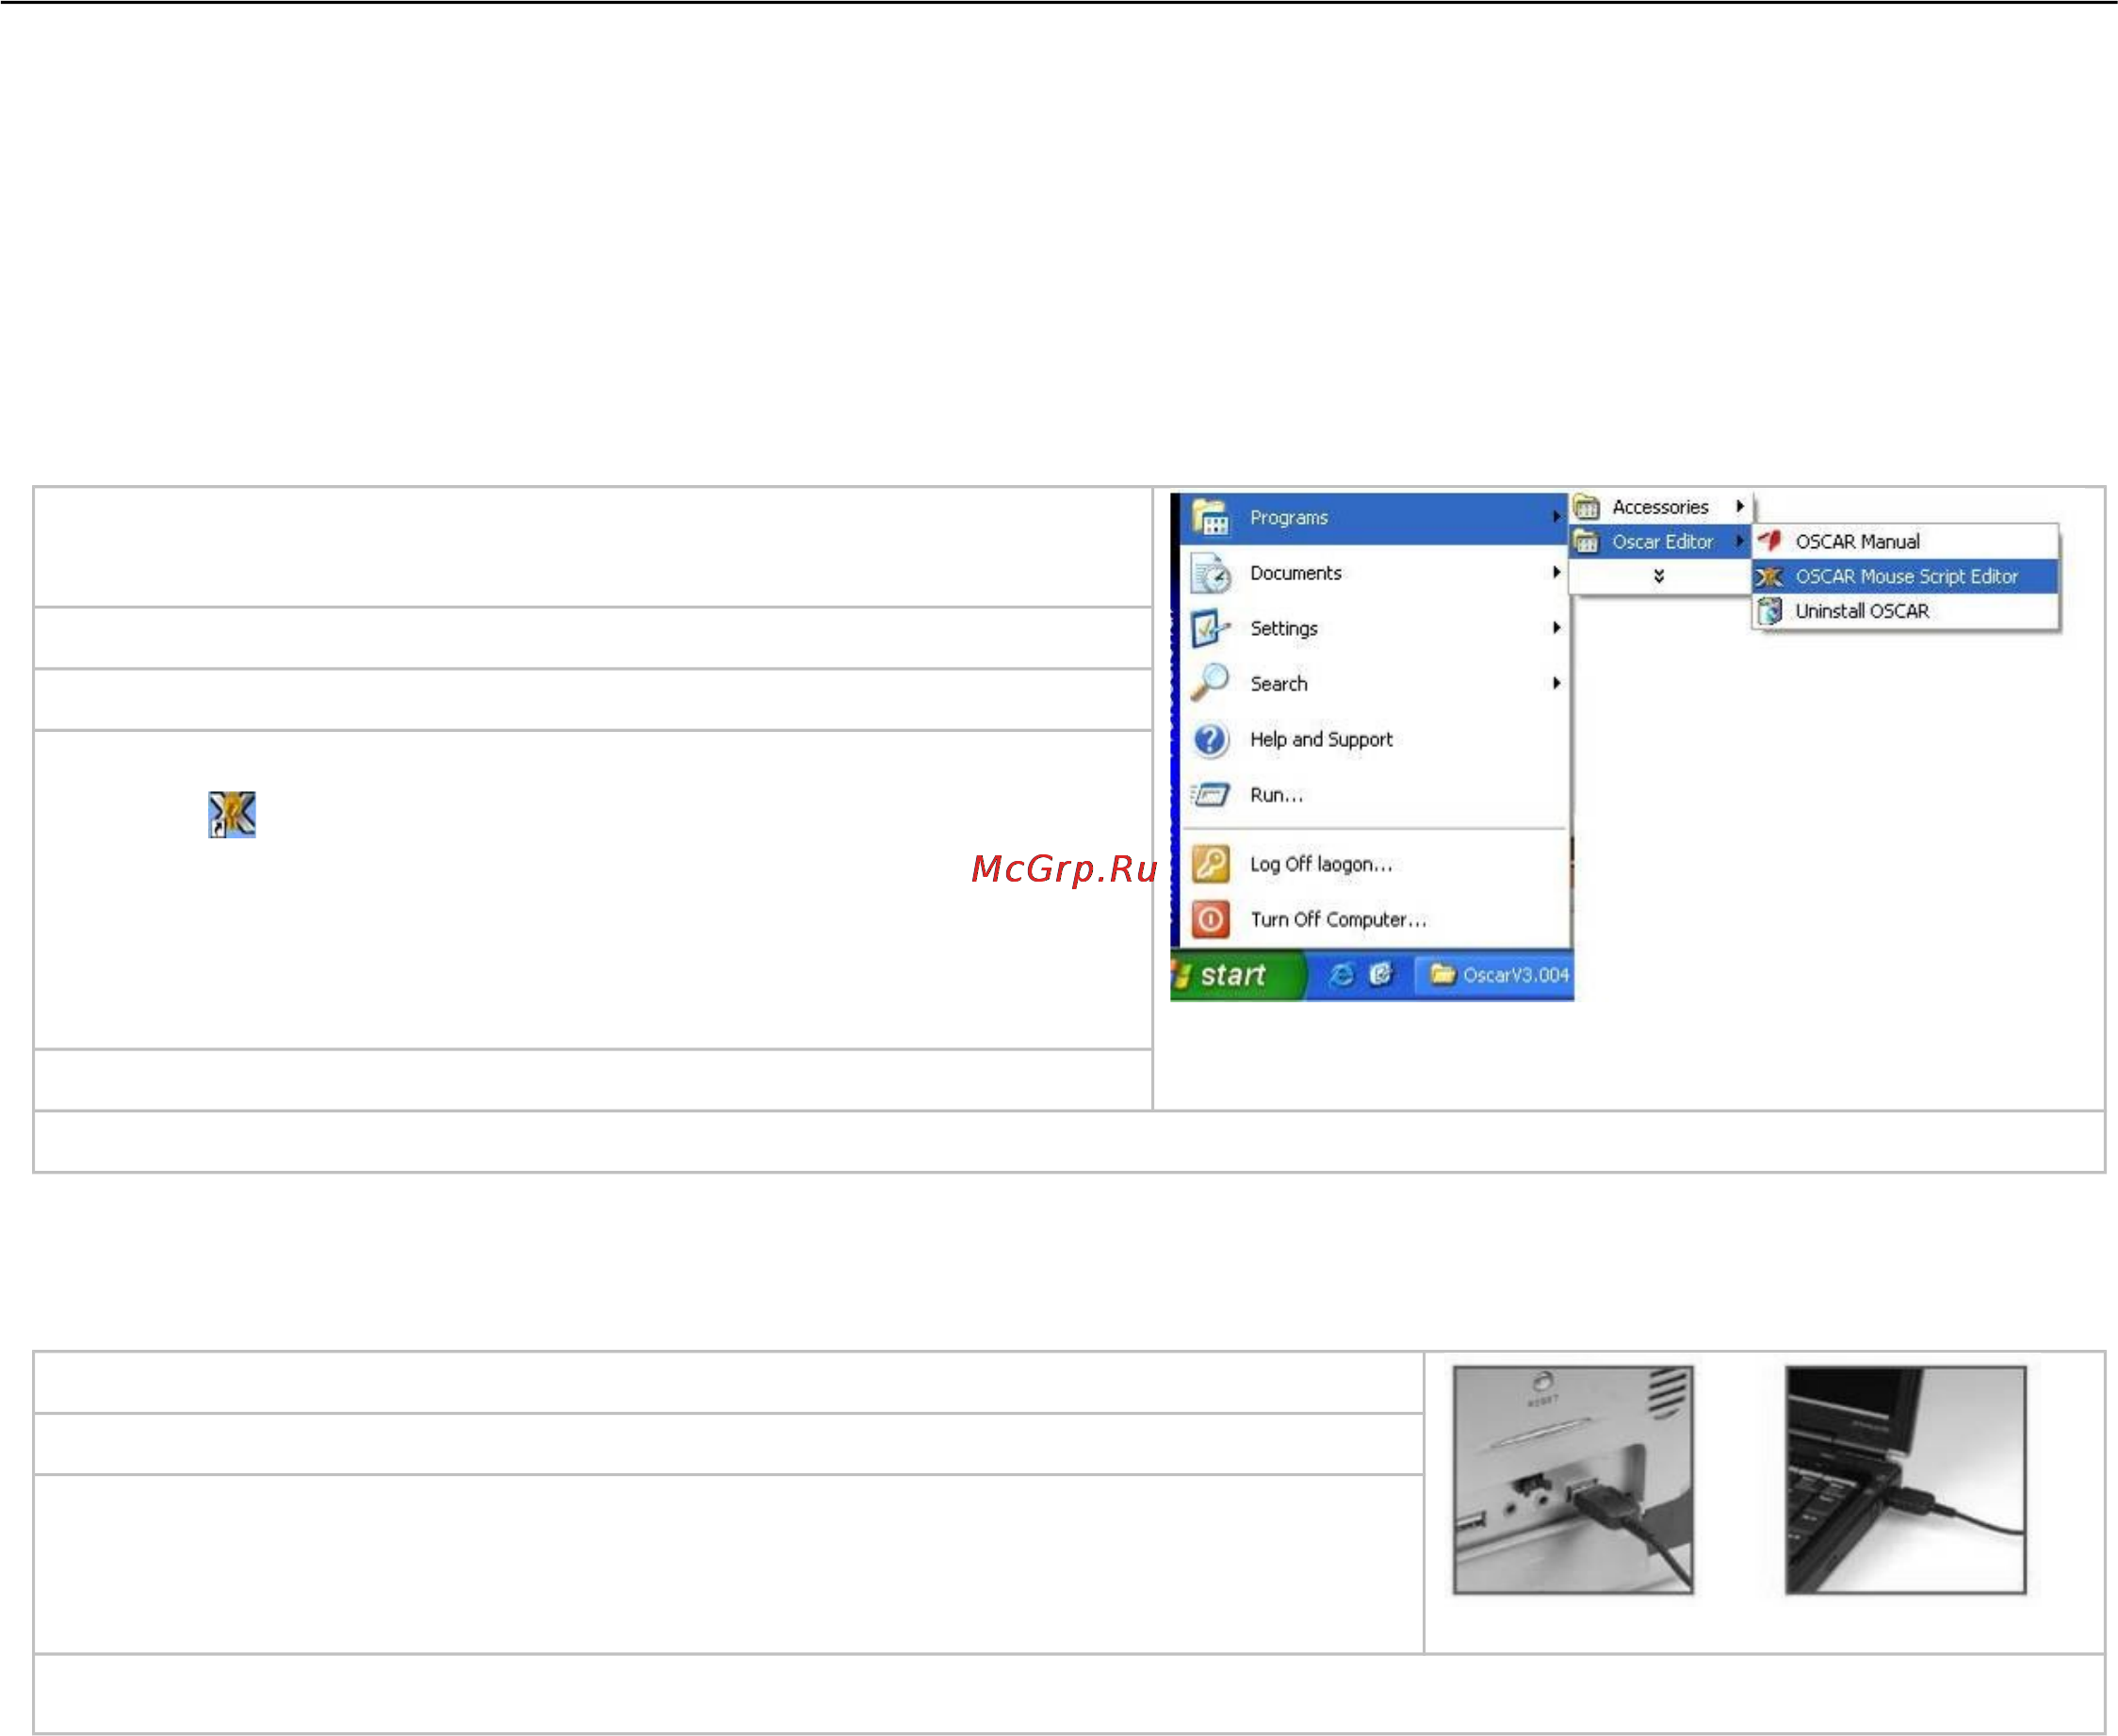
Task: Click the OSCAR desktop shortcut icon
Action: [x=232, y=815]
